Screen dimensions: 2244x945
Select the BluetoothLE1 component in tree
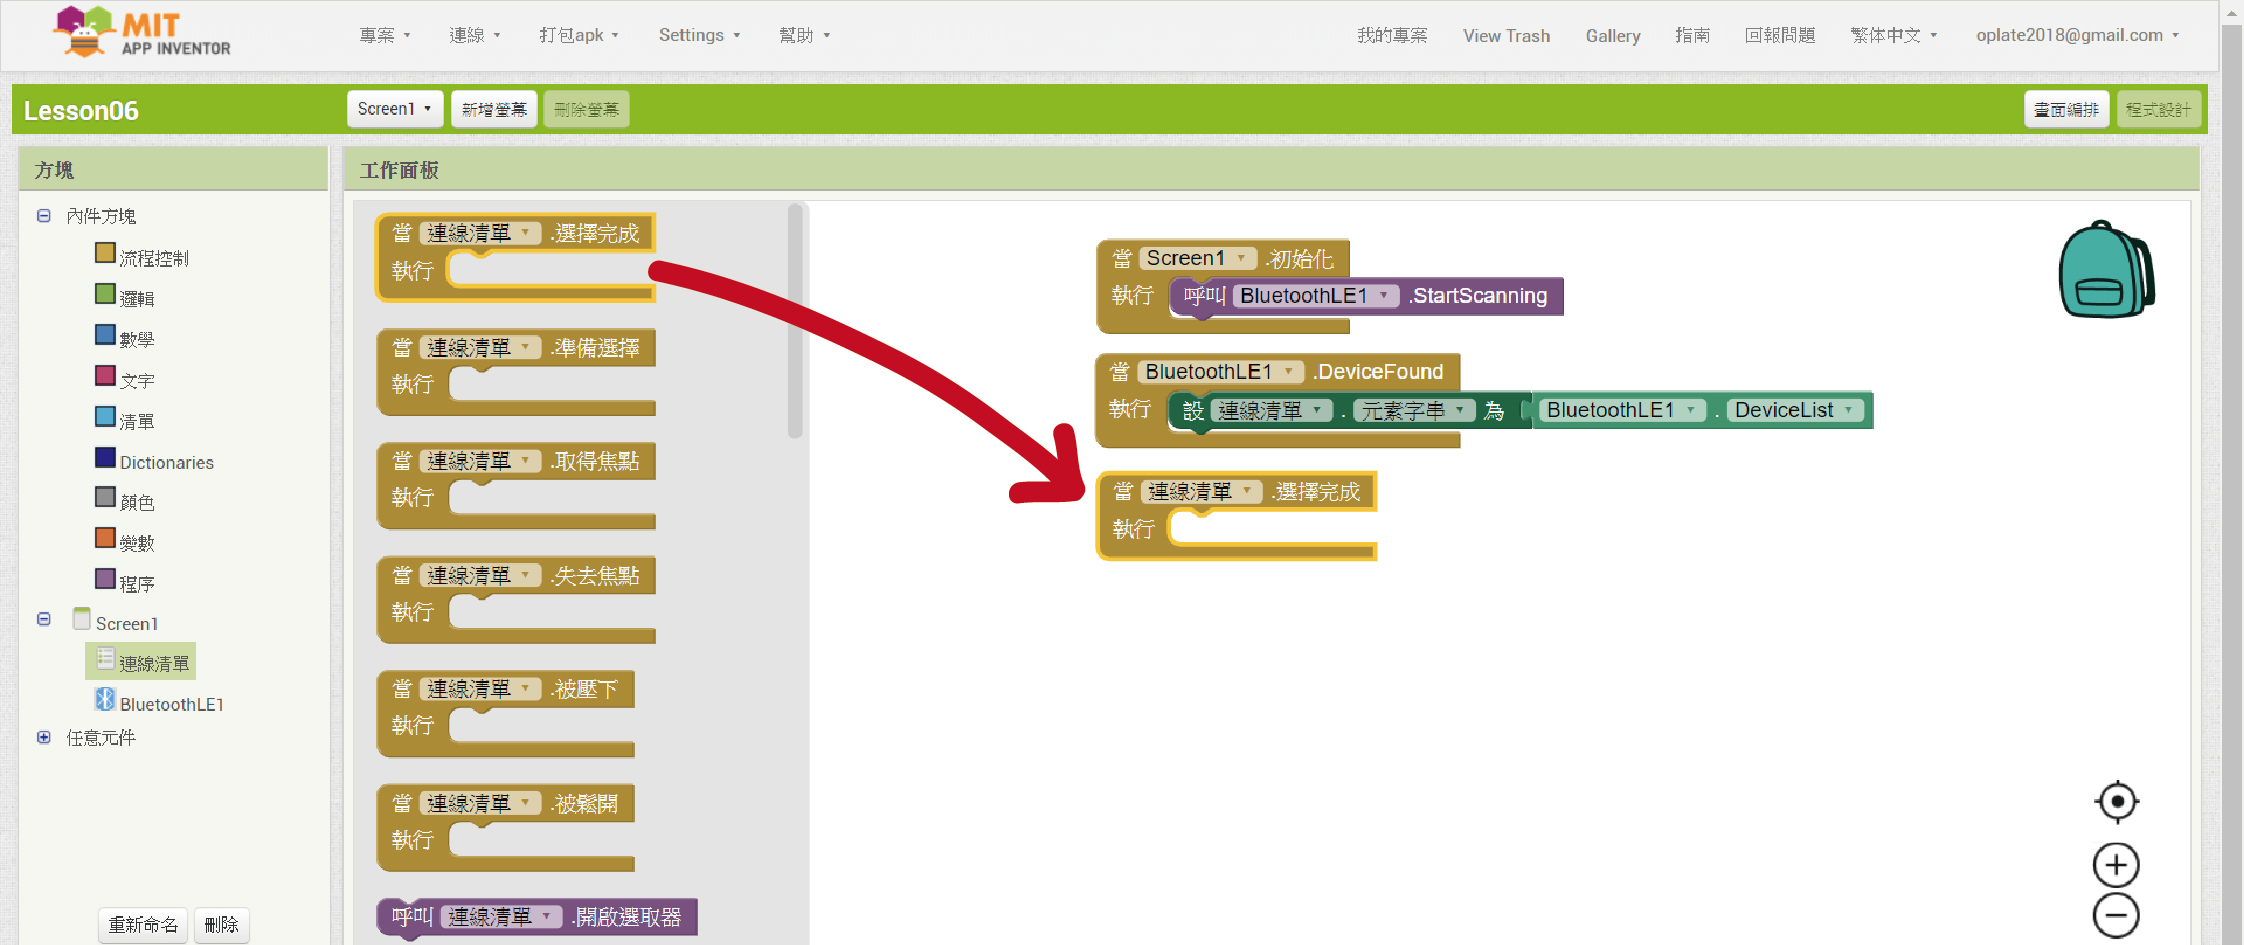point(170,704)
